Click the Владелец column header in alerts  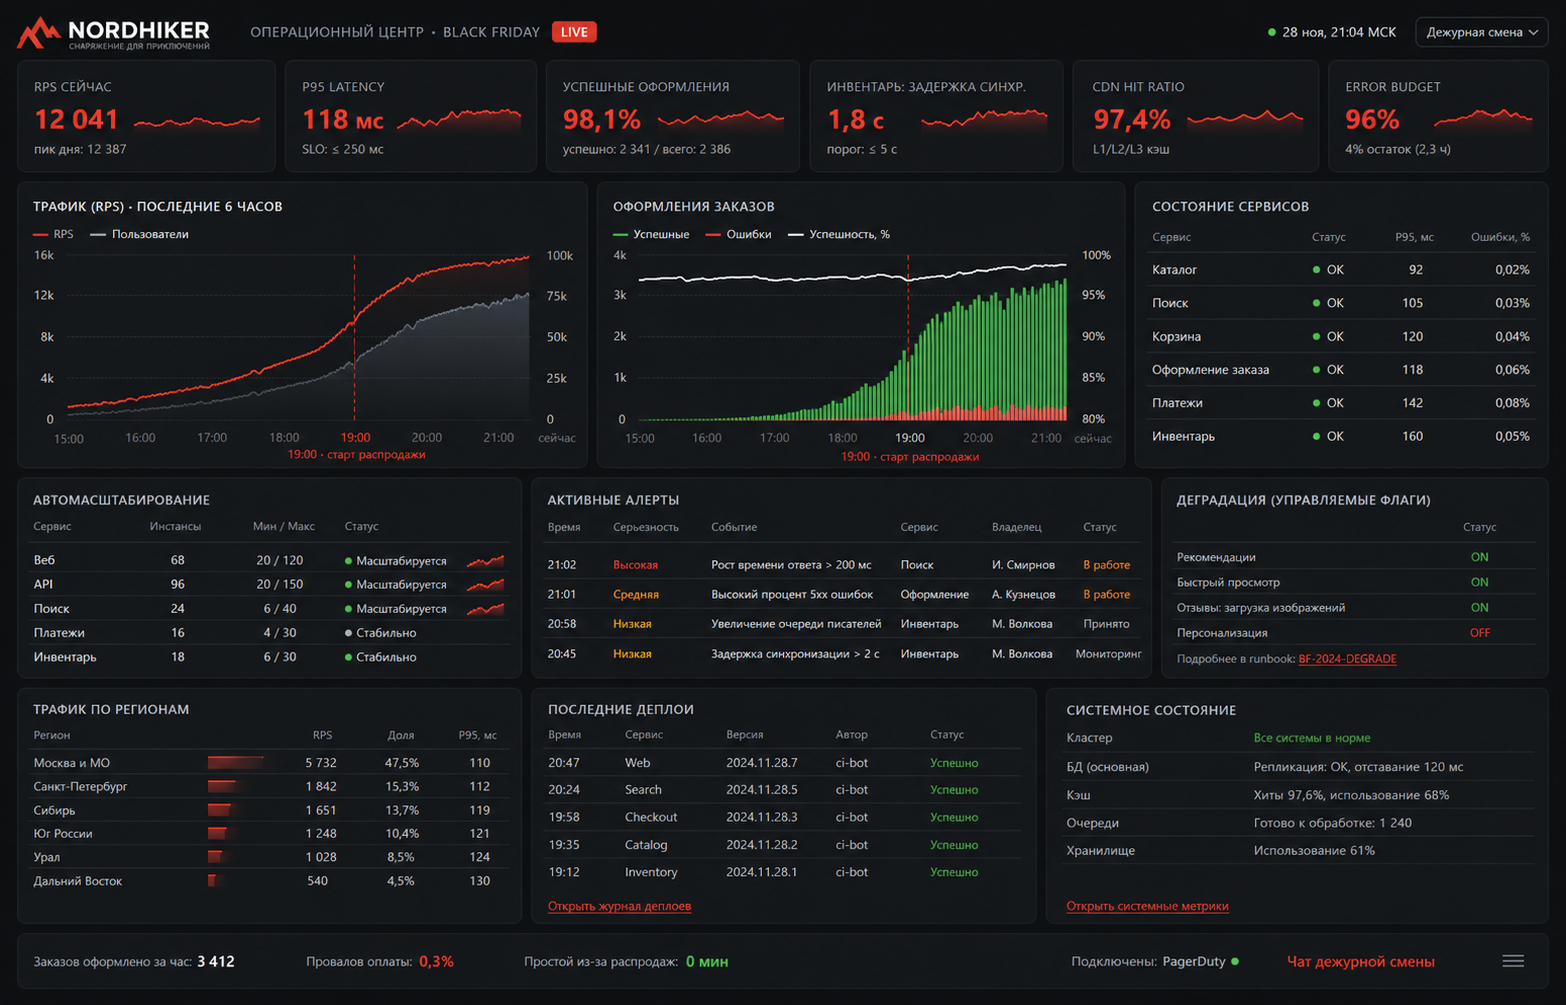point(1017,527)
